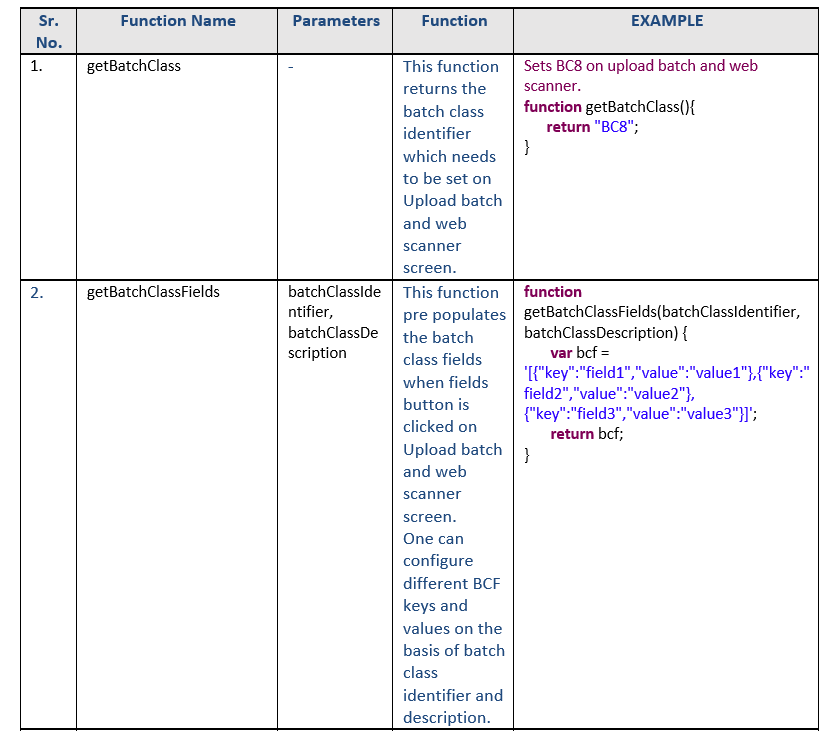Click the field3 value3 JSON line
Screen dimensions: 840x731
[641, 414]
